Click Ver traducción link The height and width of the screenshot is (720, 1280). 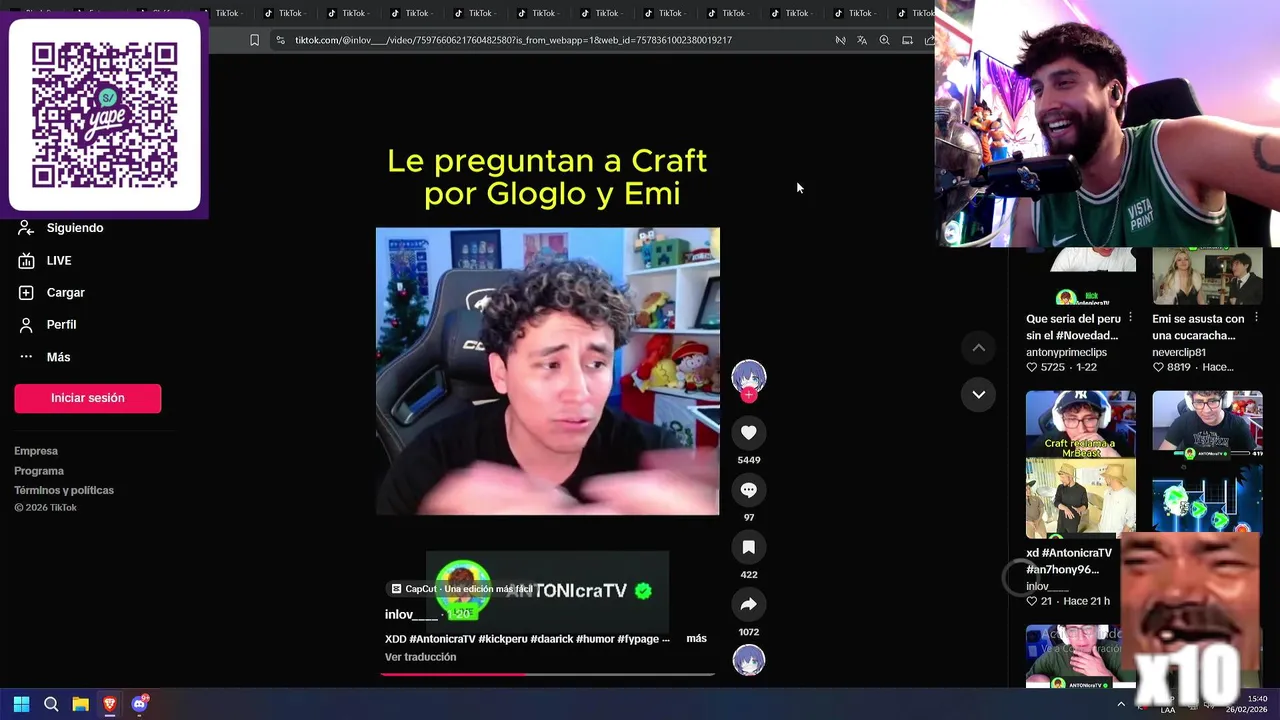(x=420, y=657)
